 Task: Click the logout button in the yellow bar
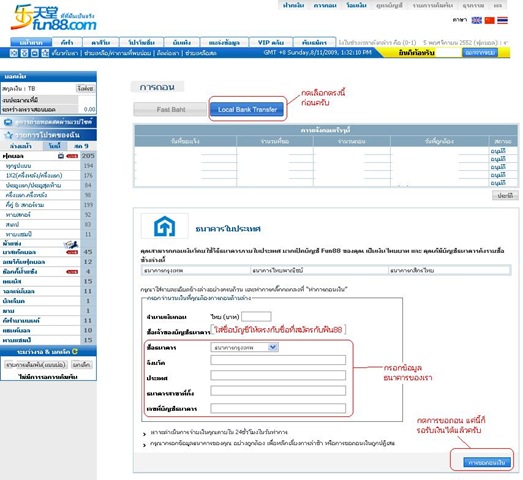pos(480,52)
